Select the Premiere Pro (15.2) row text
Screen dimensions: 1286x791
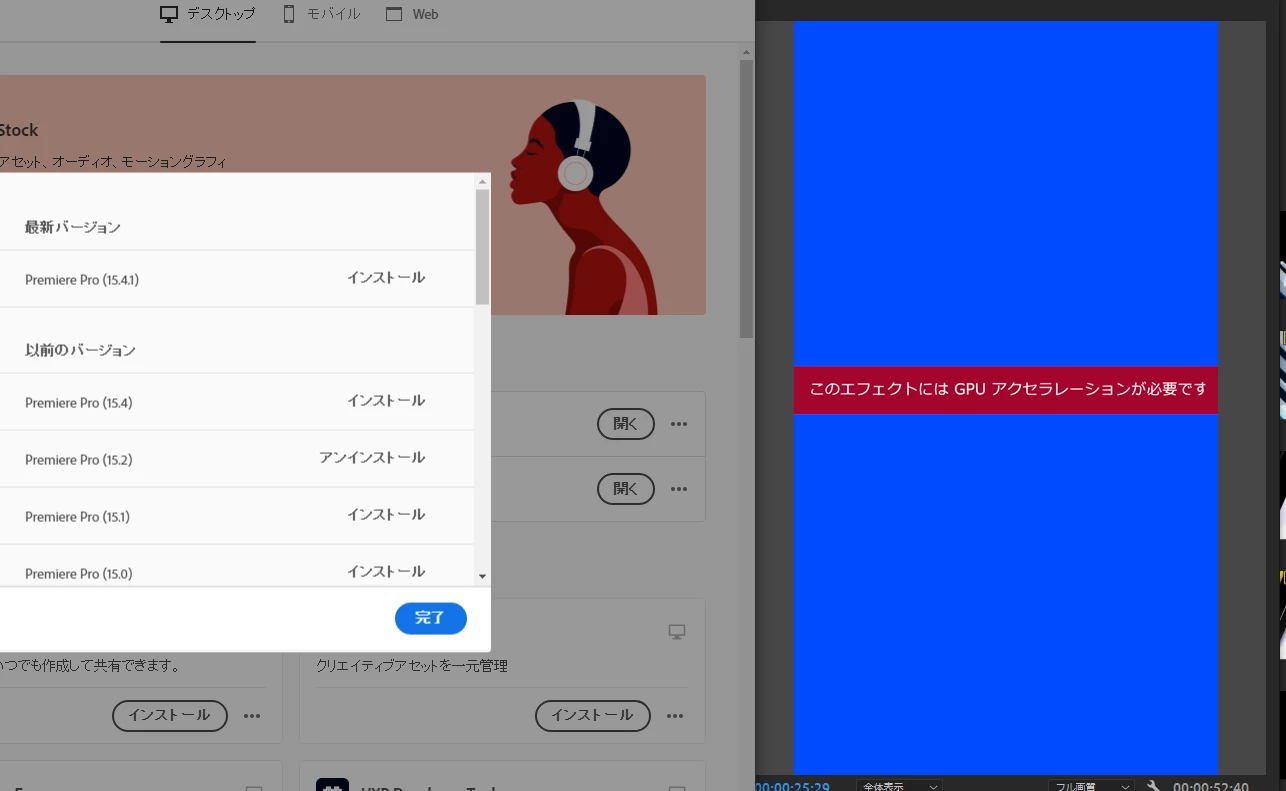(79, 460)
